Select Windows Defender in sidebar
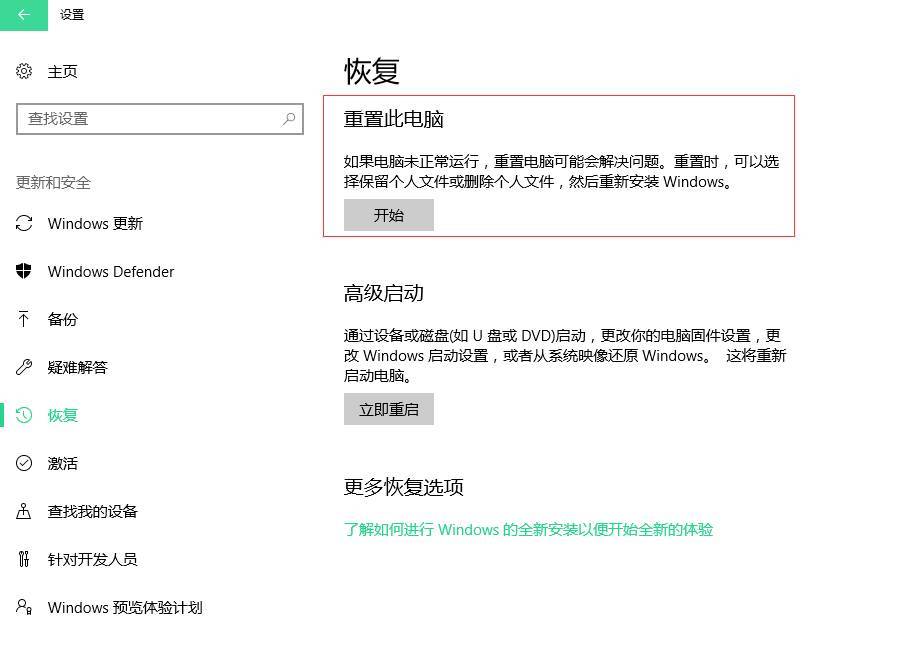 point(111,272)
